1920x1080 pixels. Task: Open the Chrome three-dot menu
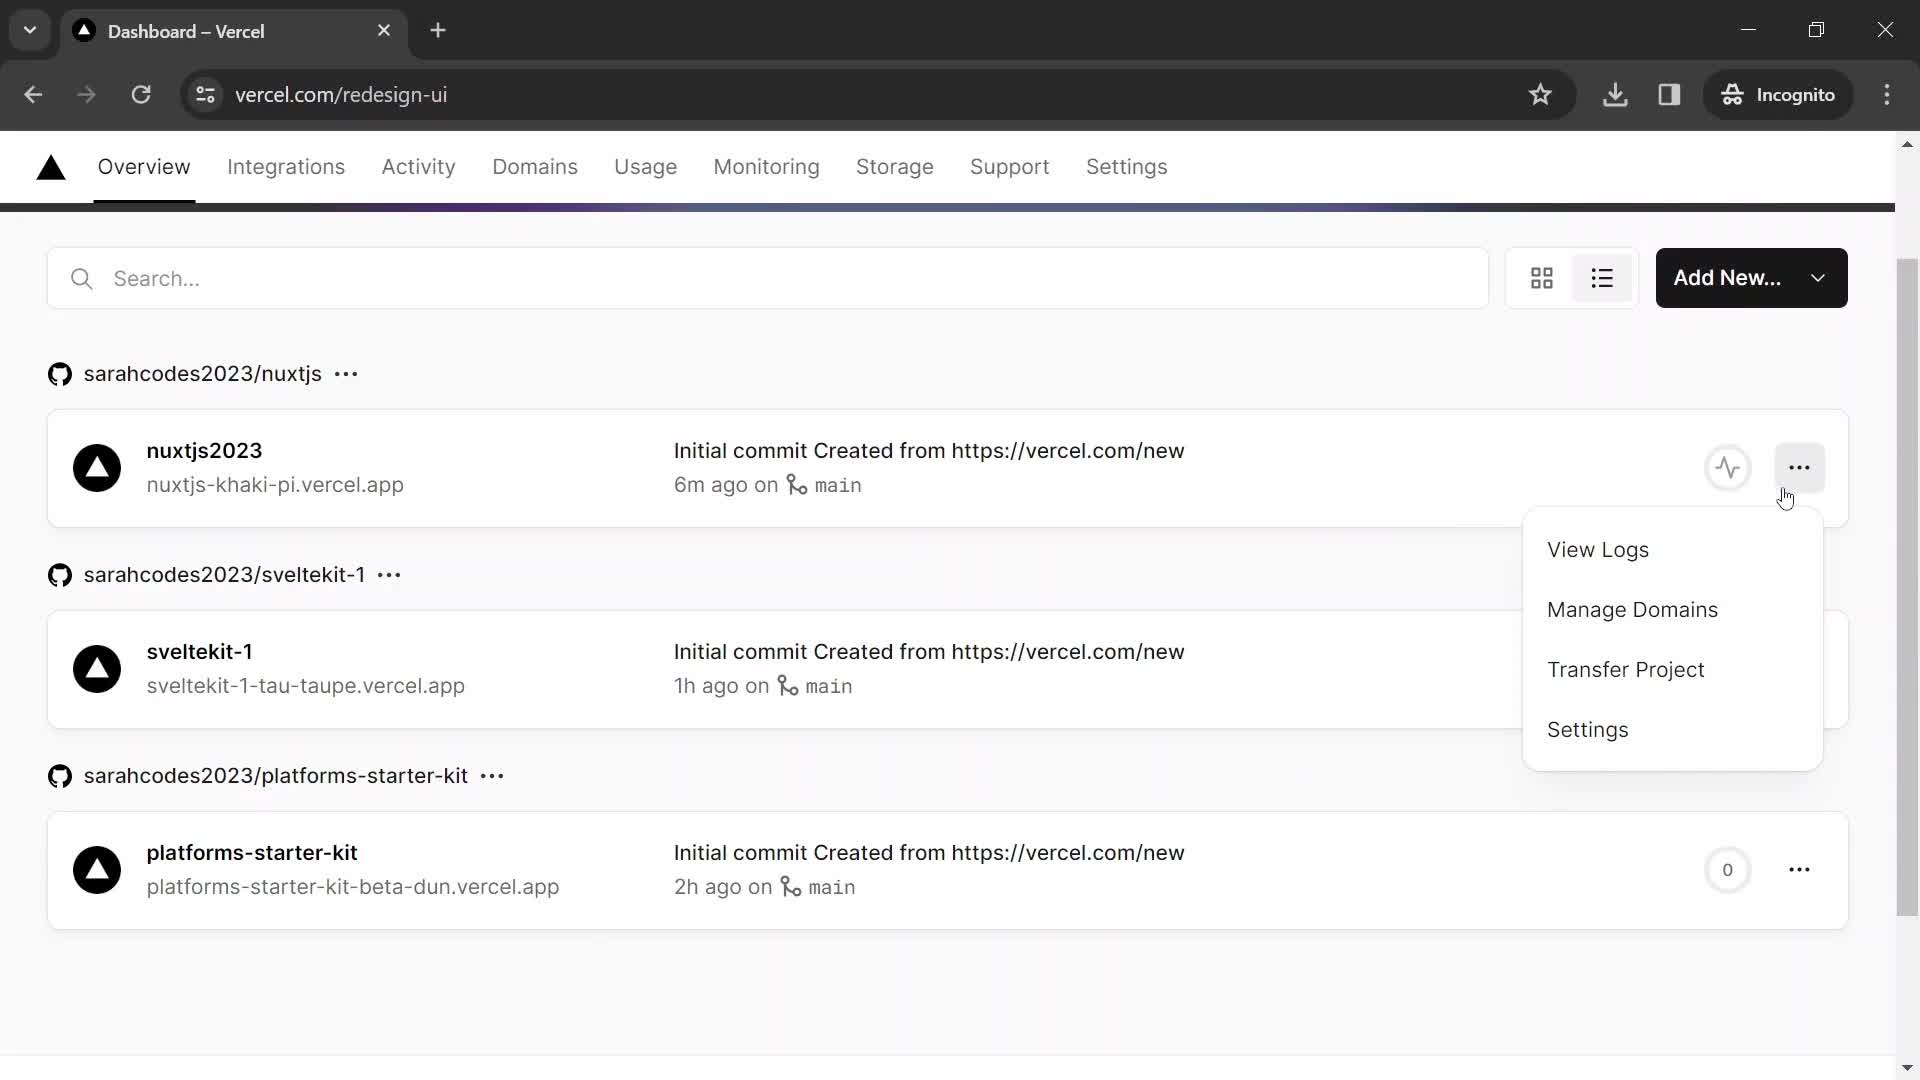tap(1887, 95)
